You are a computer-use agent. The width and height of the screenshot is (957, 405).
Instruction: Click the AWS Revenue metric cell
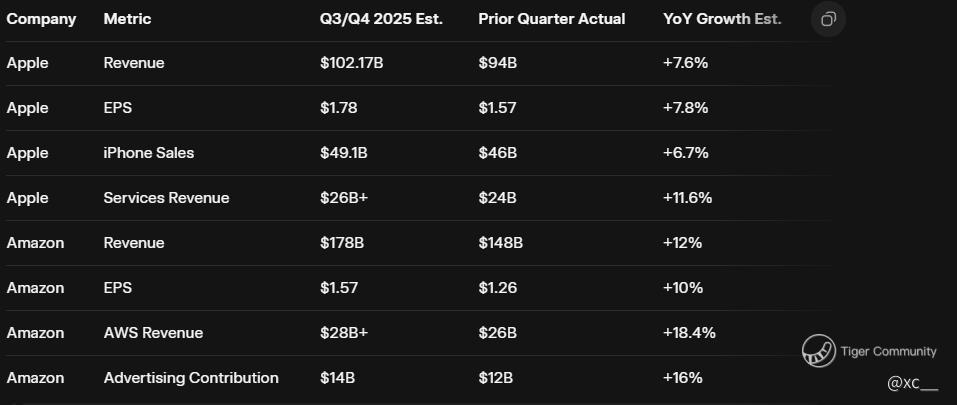153,333
